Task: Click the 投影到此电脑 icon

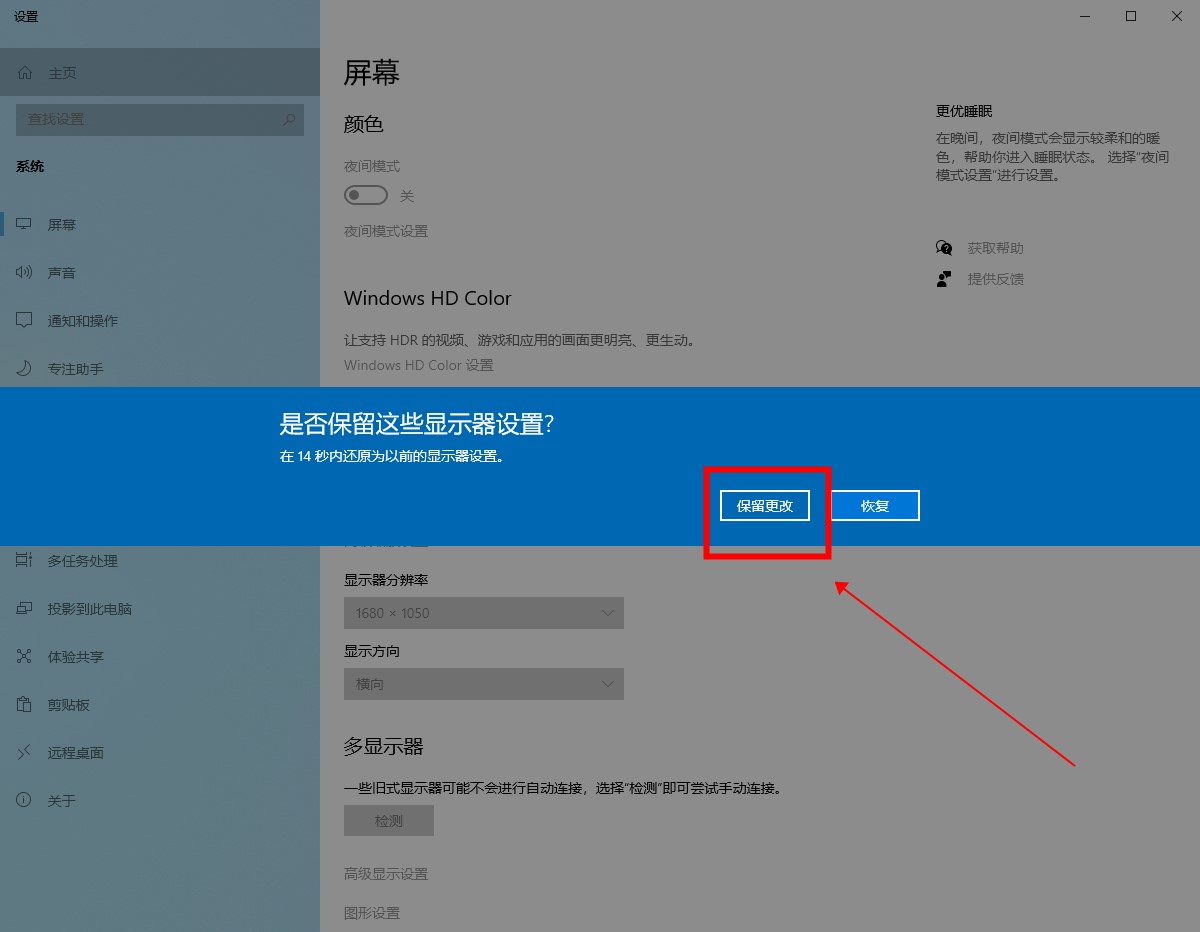Action: click(x=25, y=609)
